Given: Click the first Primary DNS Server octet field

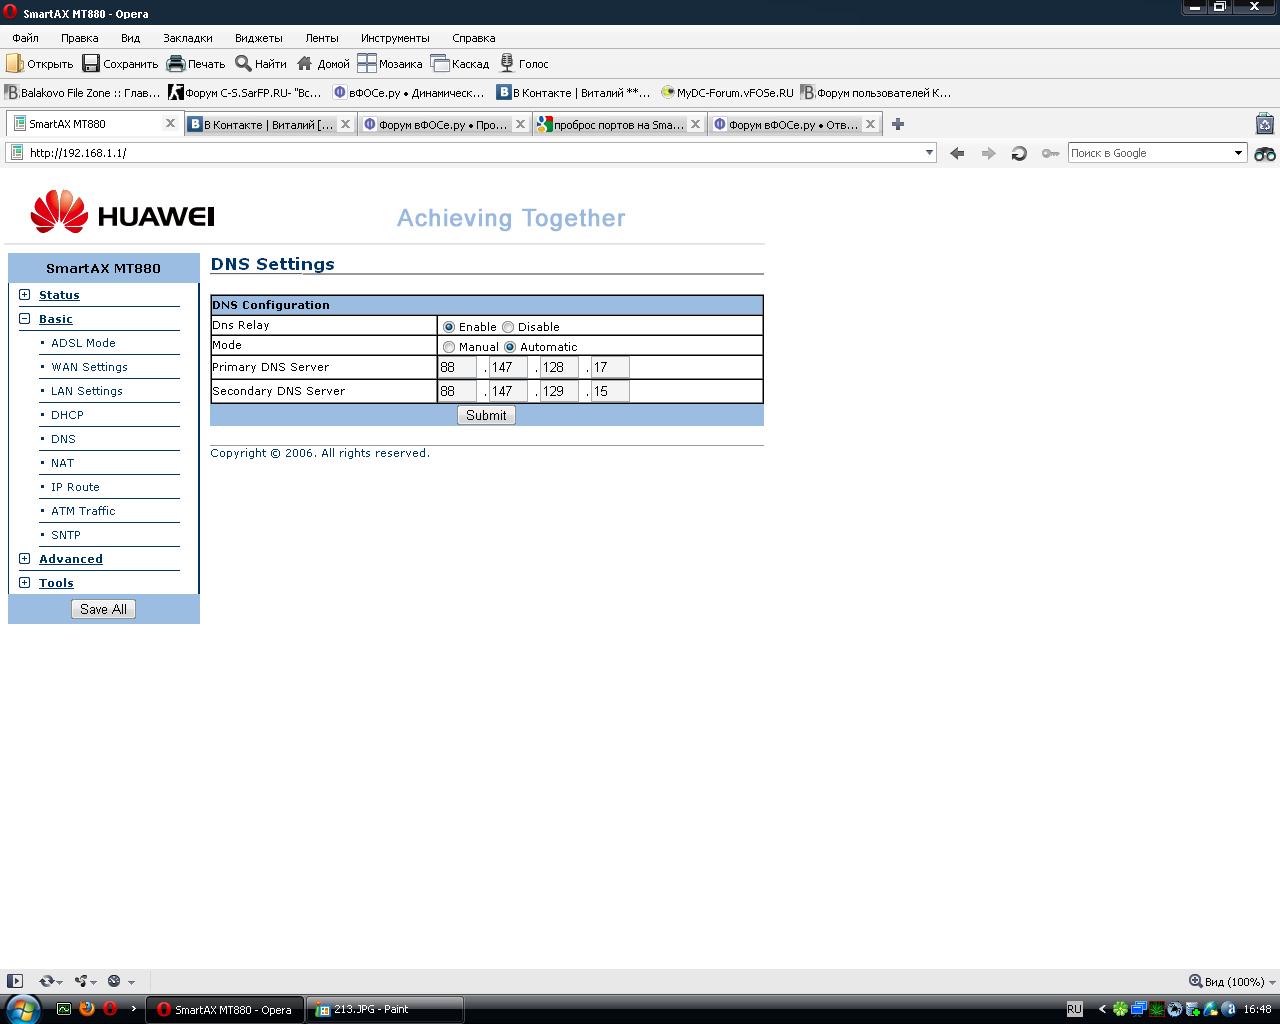Looking at the screenshot, I should pos(457,367).
